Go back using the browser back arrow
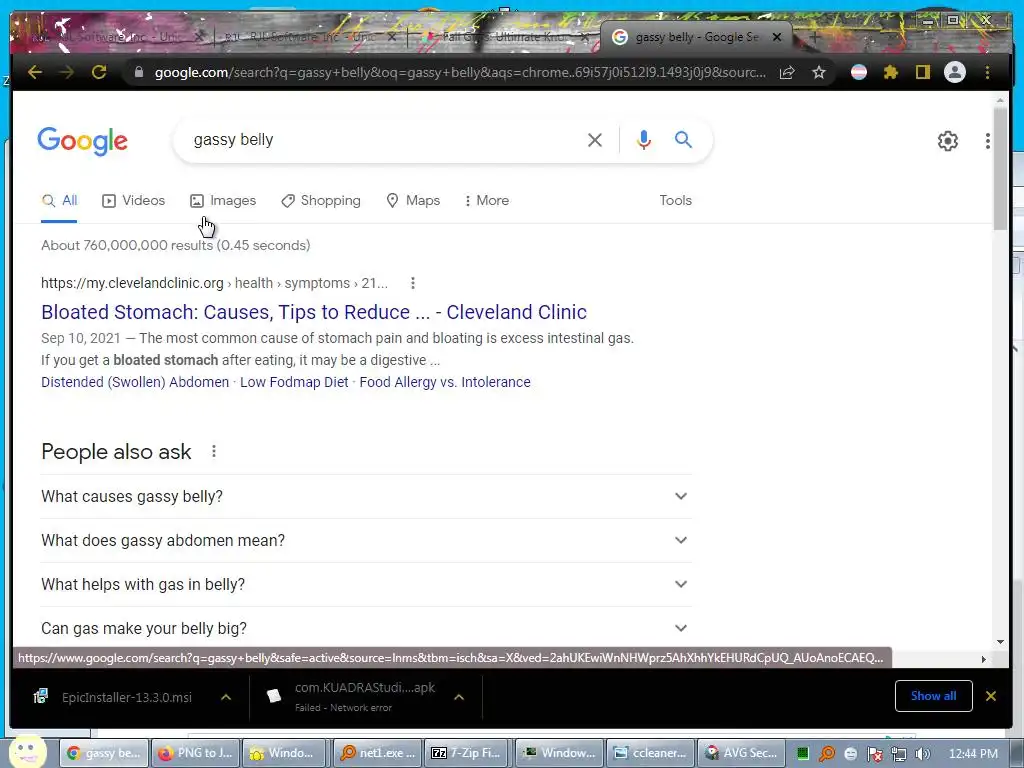This screenshot has width=1024, height=768. point(35,72)
